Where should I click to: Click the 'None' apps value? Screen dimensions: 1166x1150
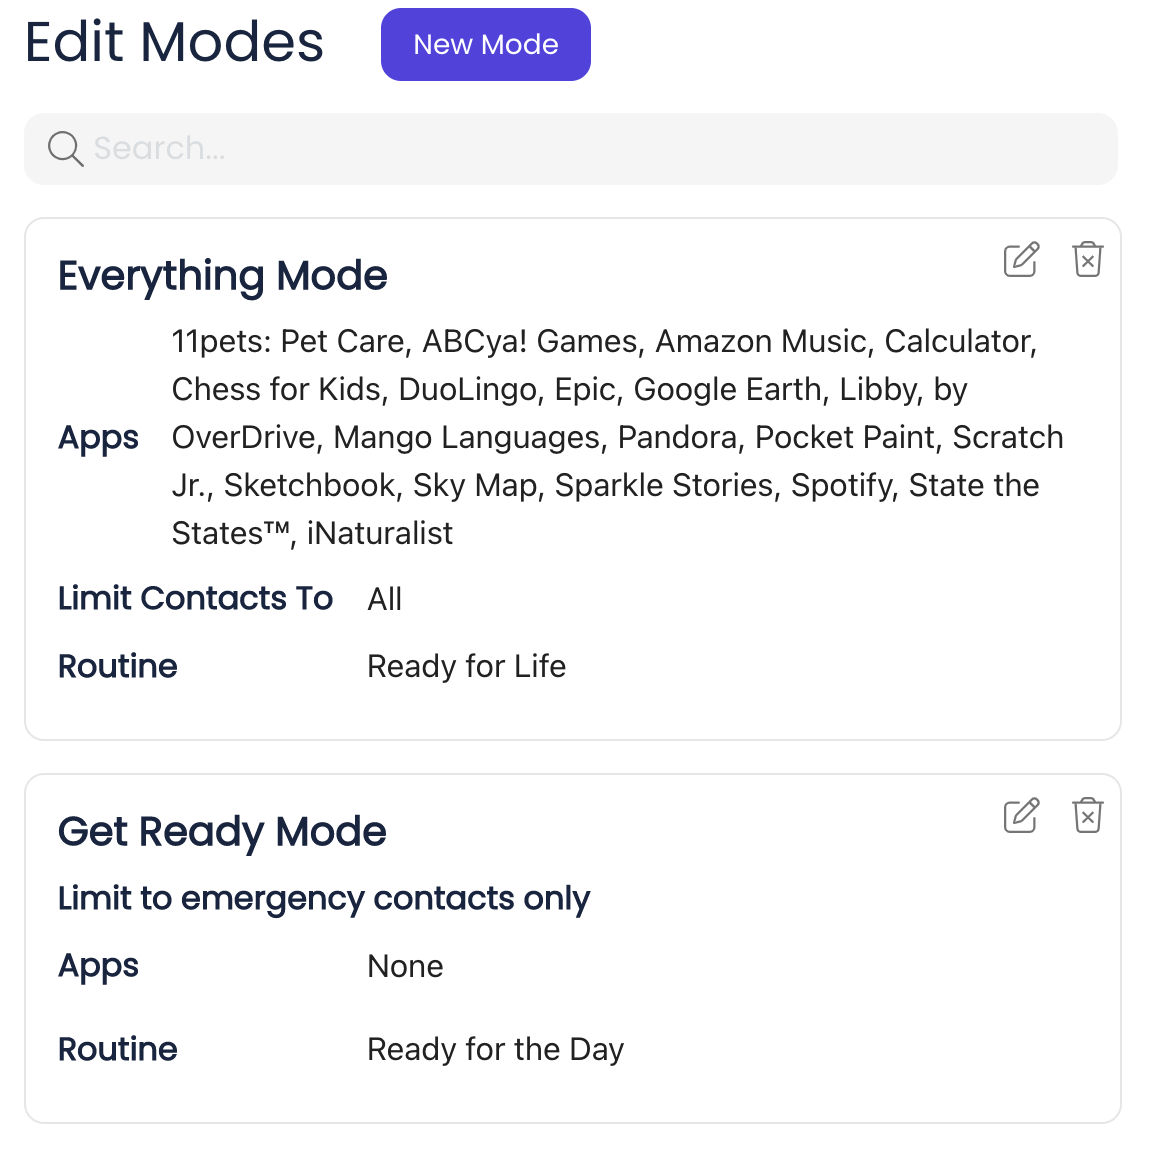pos(405,966)
